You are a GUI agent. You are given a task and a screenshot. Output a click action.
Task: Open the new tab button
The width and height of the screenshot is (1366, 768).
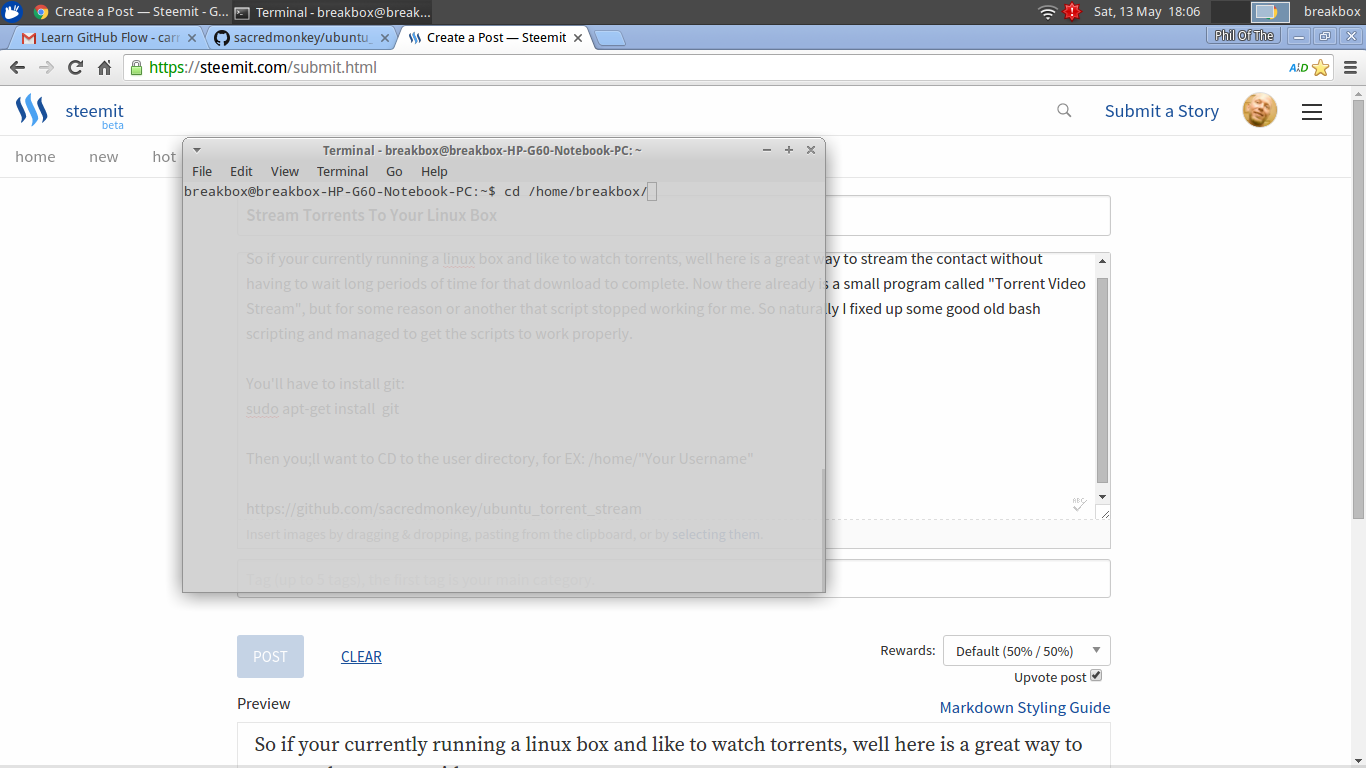pos(609,38)
